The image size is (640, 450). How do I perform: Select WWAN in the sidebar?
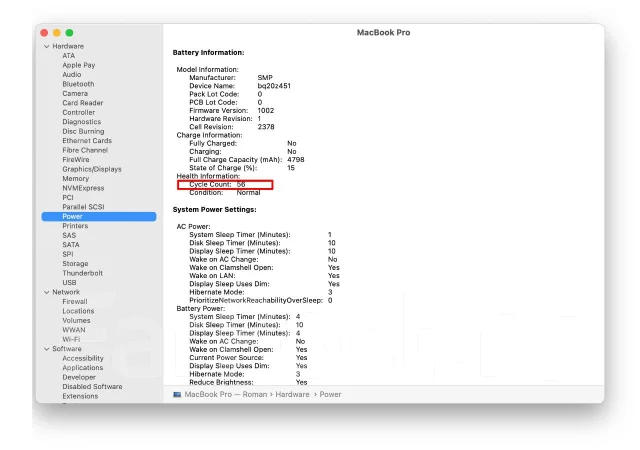74,330
